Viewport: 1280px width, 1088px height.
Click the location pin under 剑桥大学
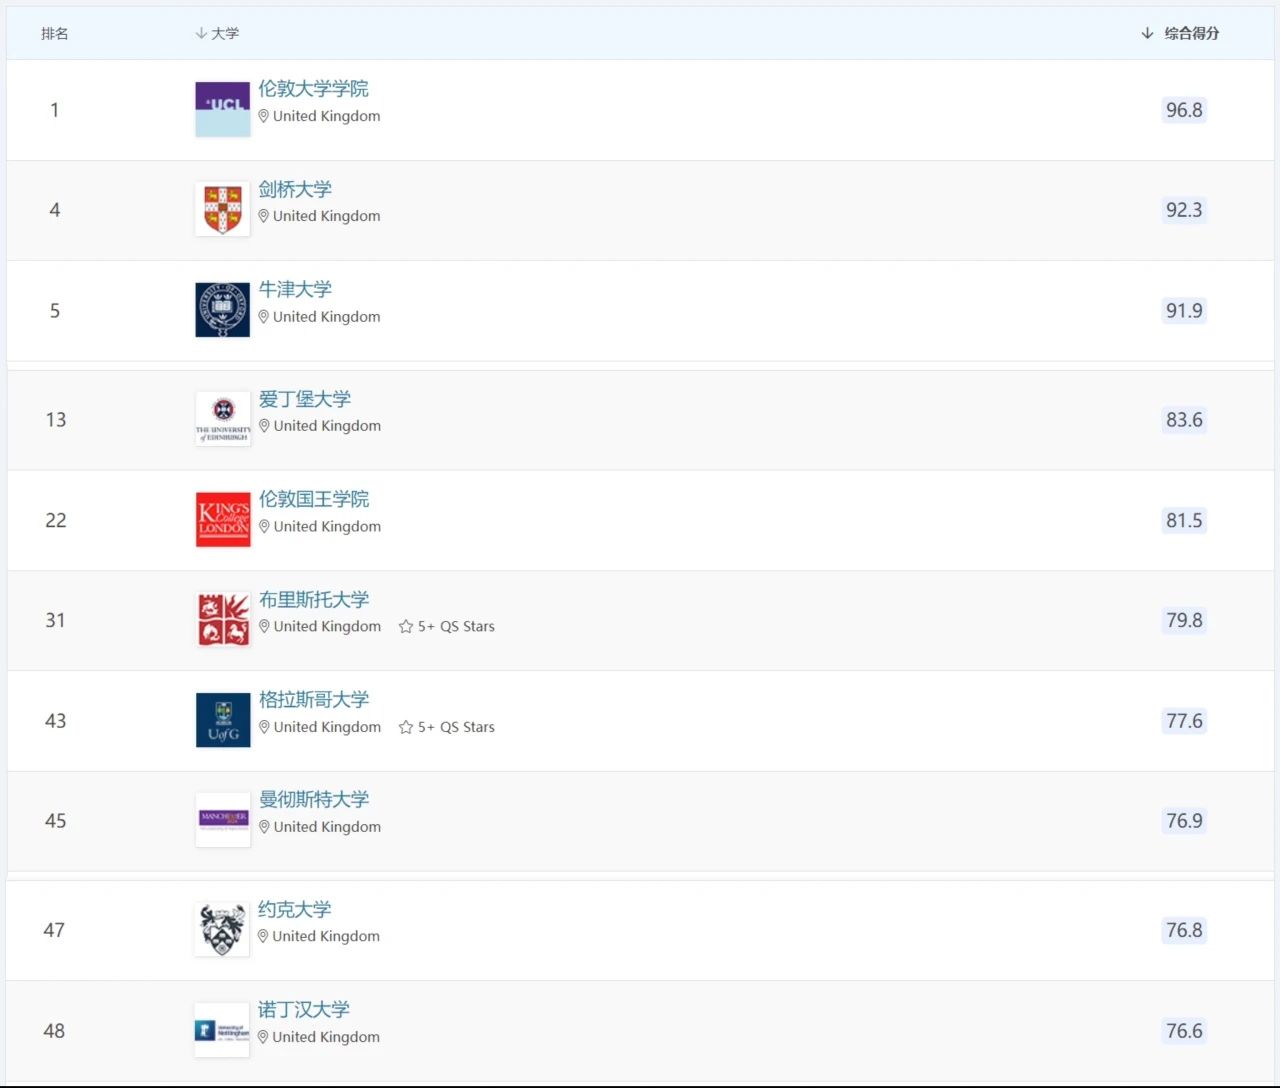264,216
